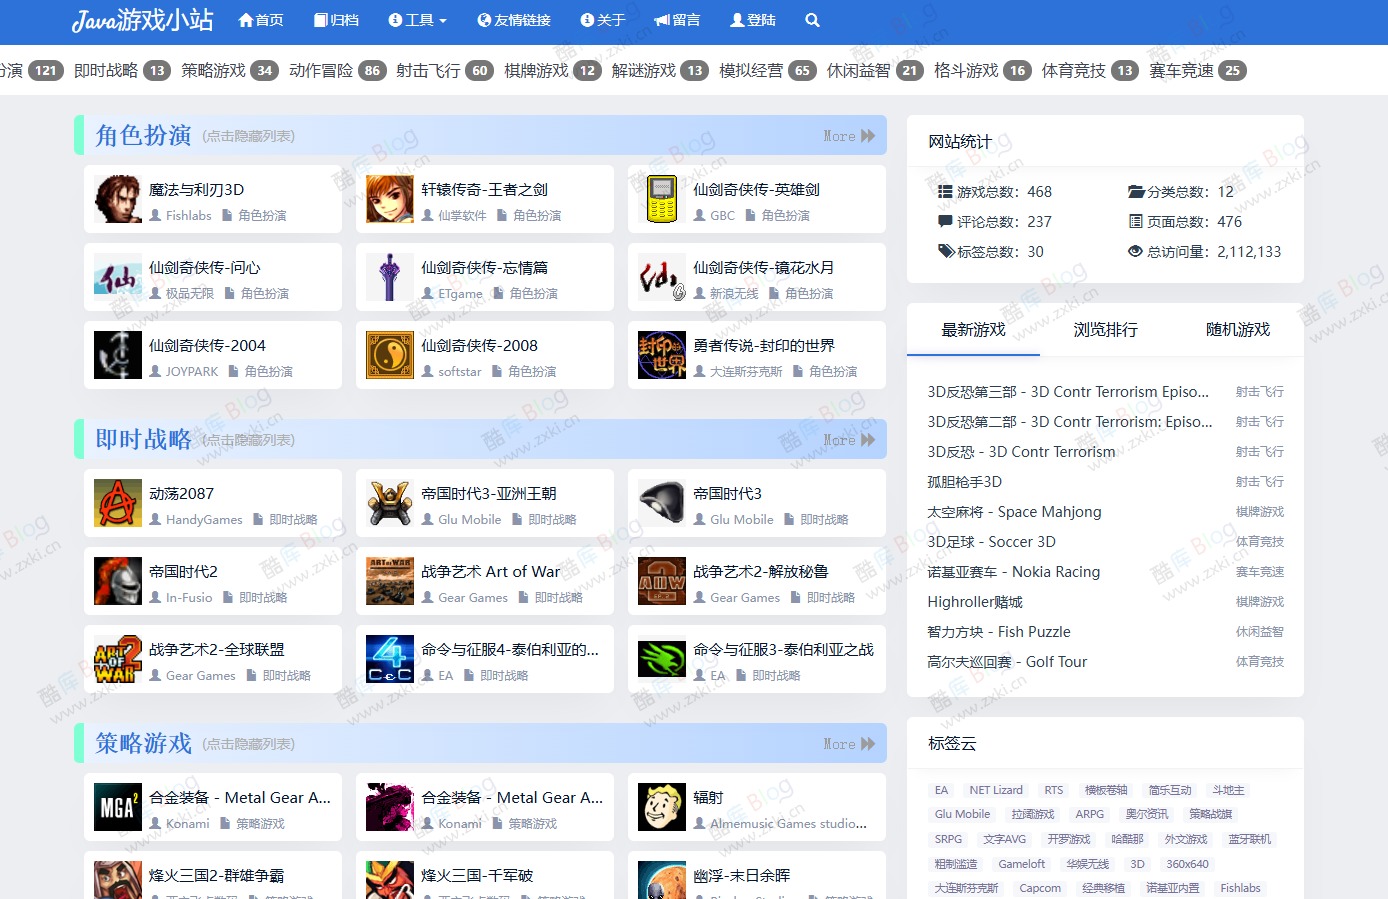
Task: Open 智力方块 - Fish Puzzle link
Action: tap(999, 632)
